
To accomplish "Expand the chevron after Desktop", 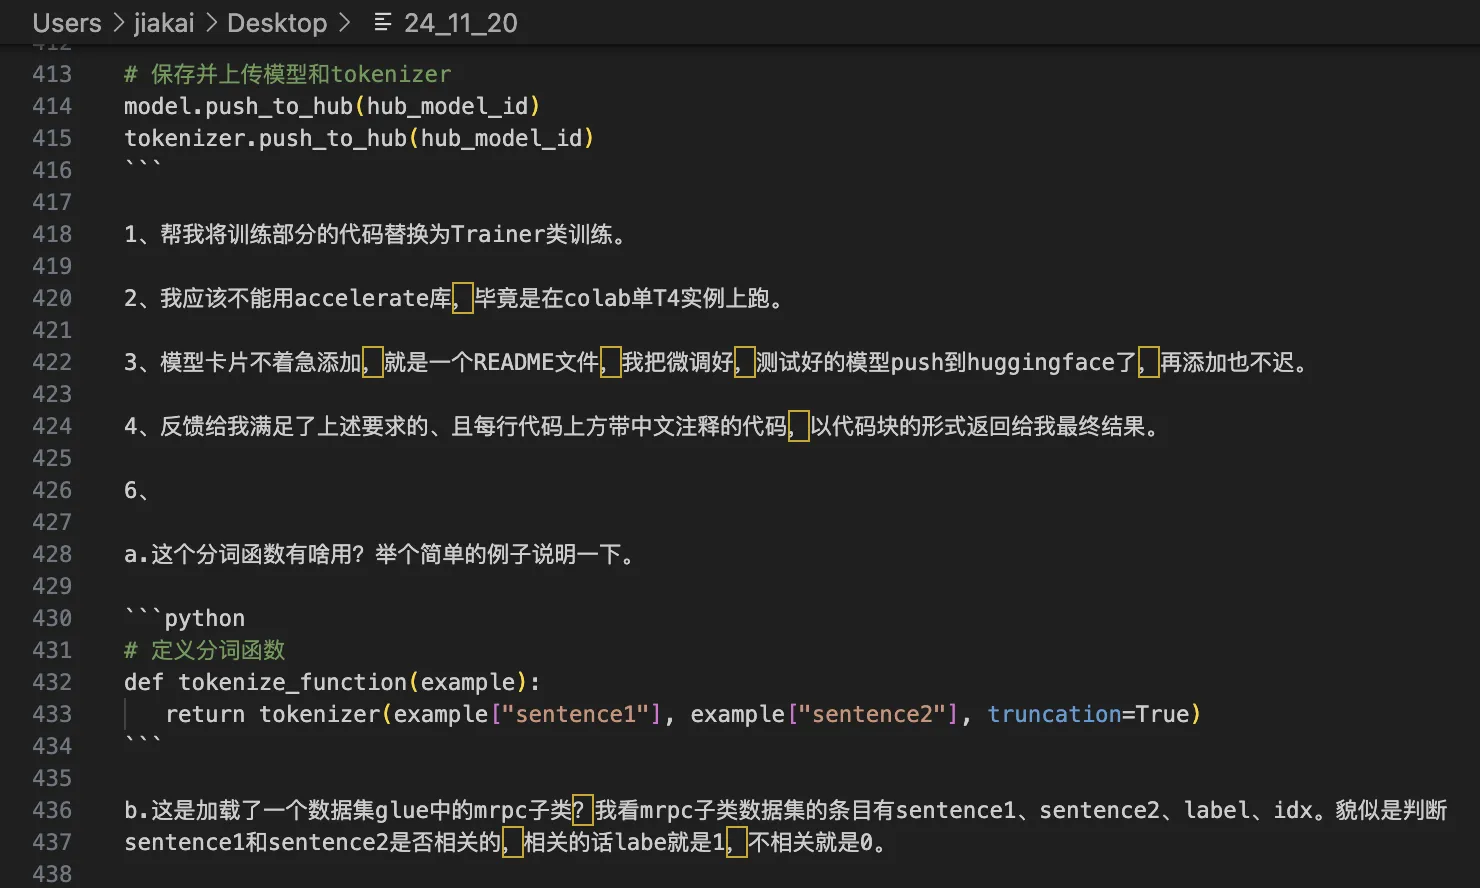I will tap(345, 23).
